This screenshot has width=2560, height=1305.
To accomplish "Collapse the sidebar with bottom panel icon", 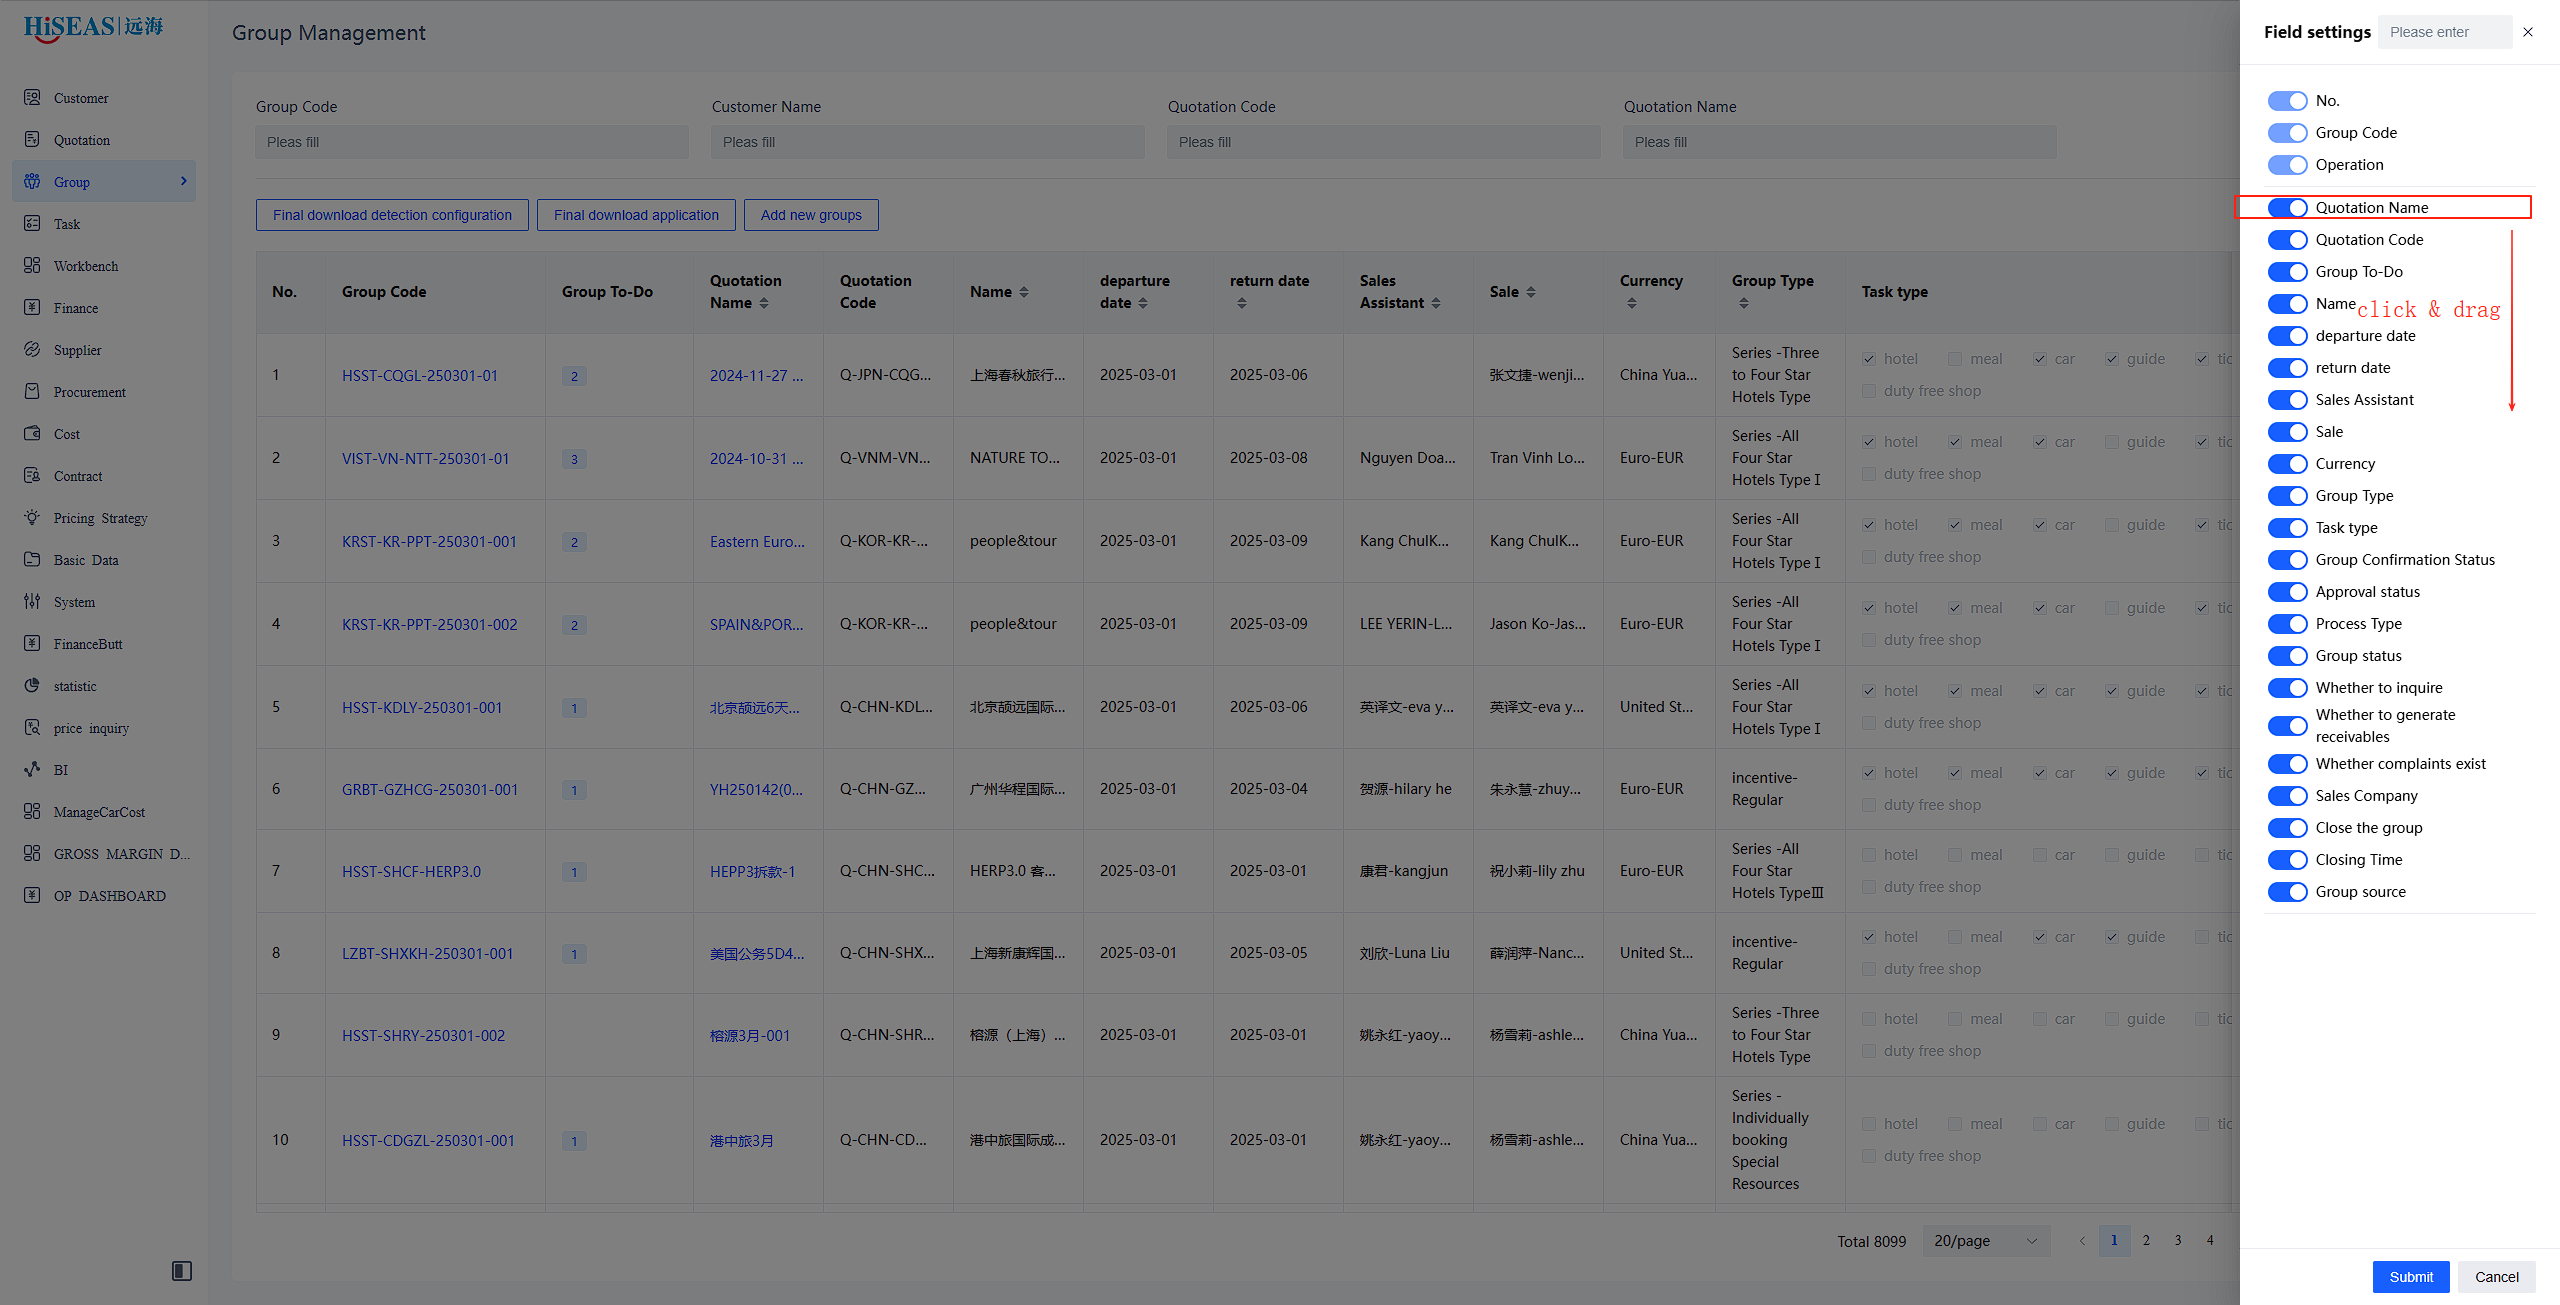I will tap(182, 1271).
